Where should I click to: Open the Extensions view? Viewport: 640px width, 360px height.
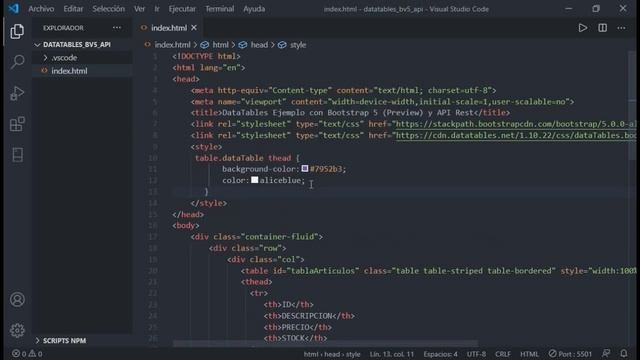click(17, 124)
